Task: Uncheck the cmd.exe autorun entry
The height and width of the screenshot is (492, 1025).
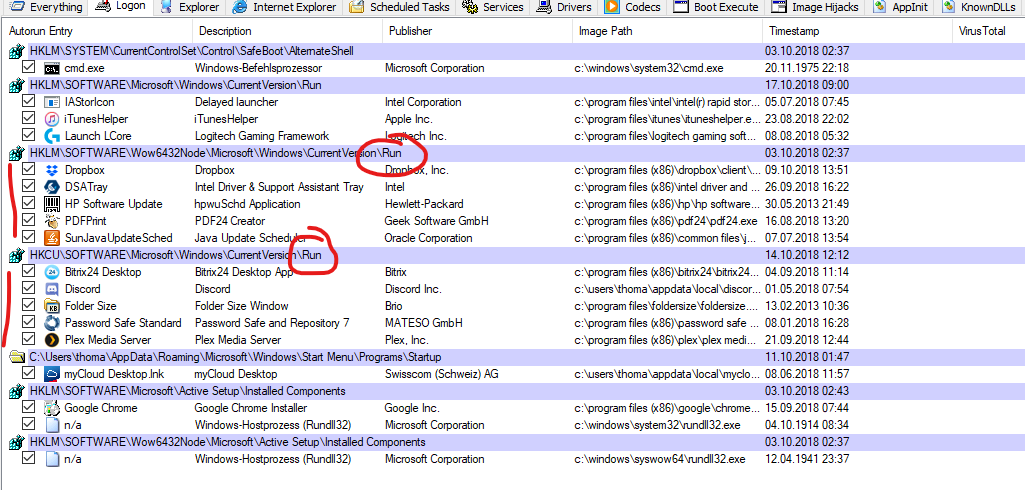Action: click(28, 67)
